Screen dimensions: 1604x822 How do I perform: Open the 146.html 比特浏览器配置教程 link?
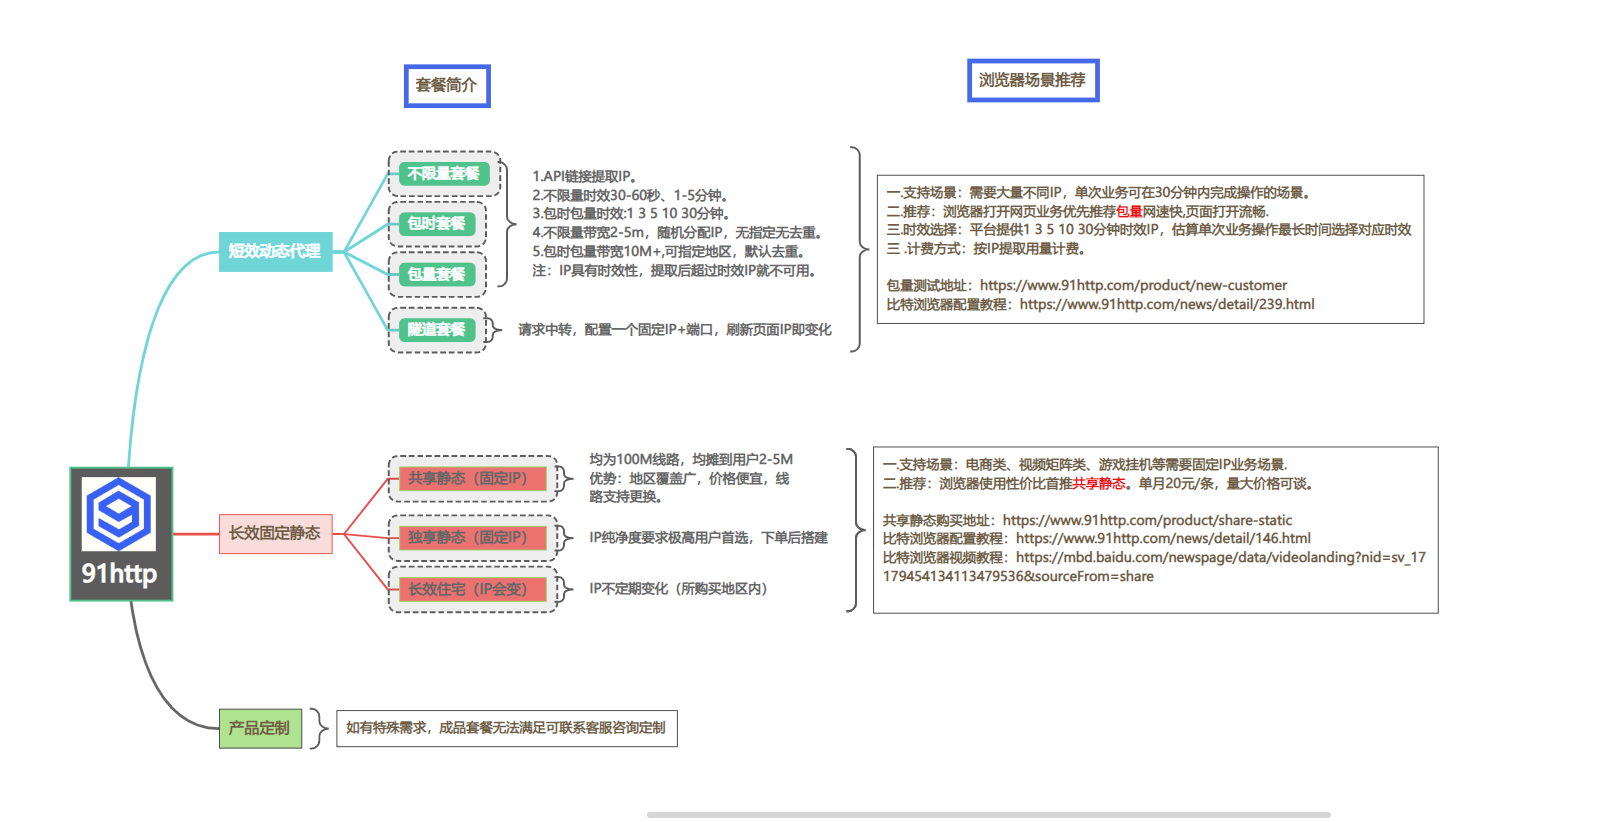point(1163,539)
